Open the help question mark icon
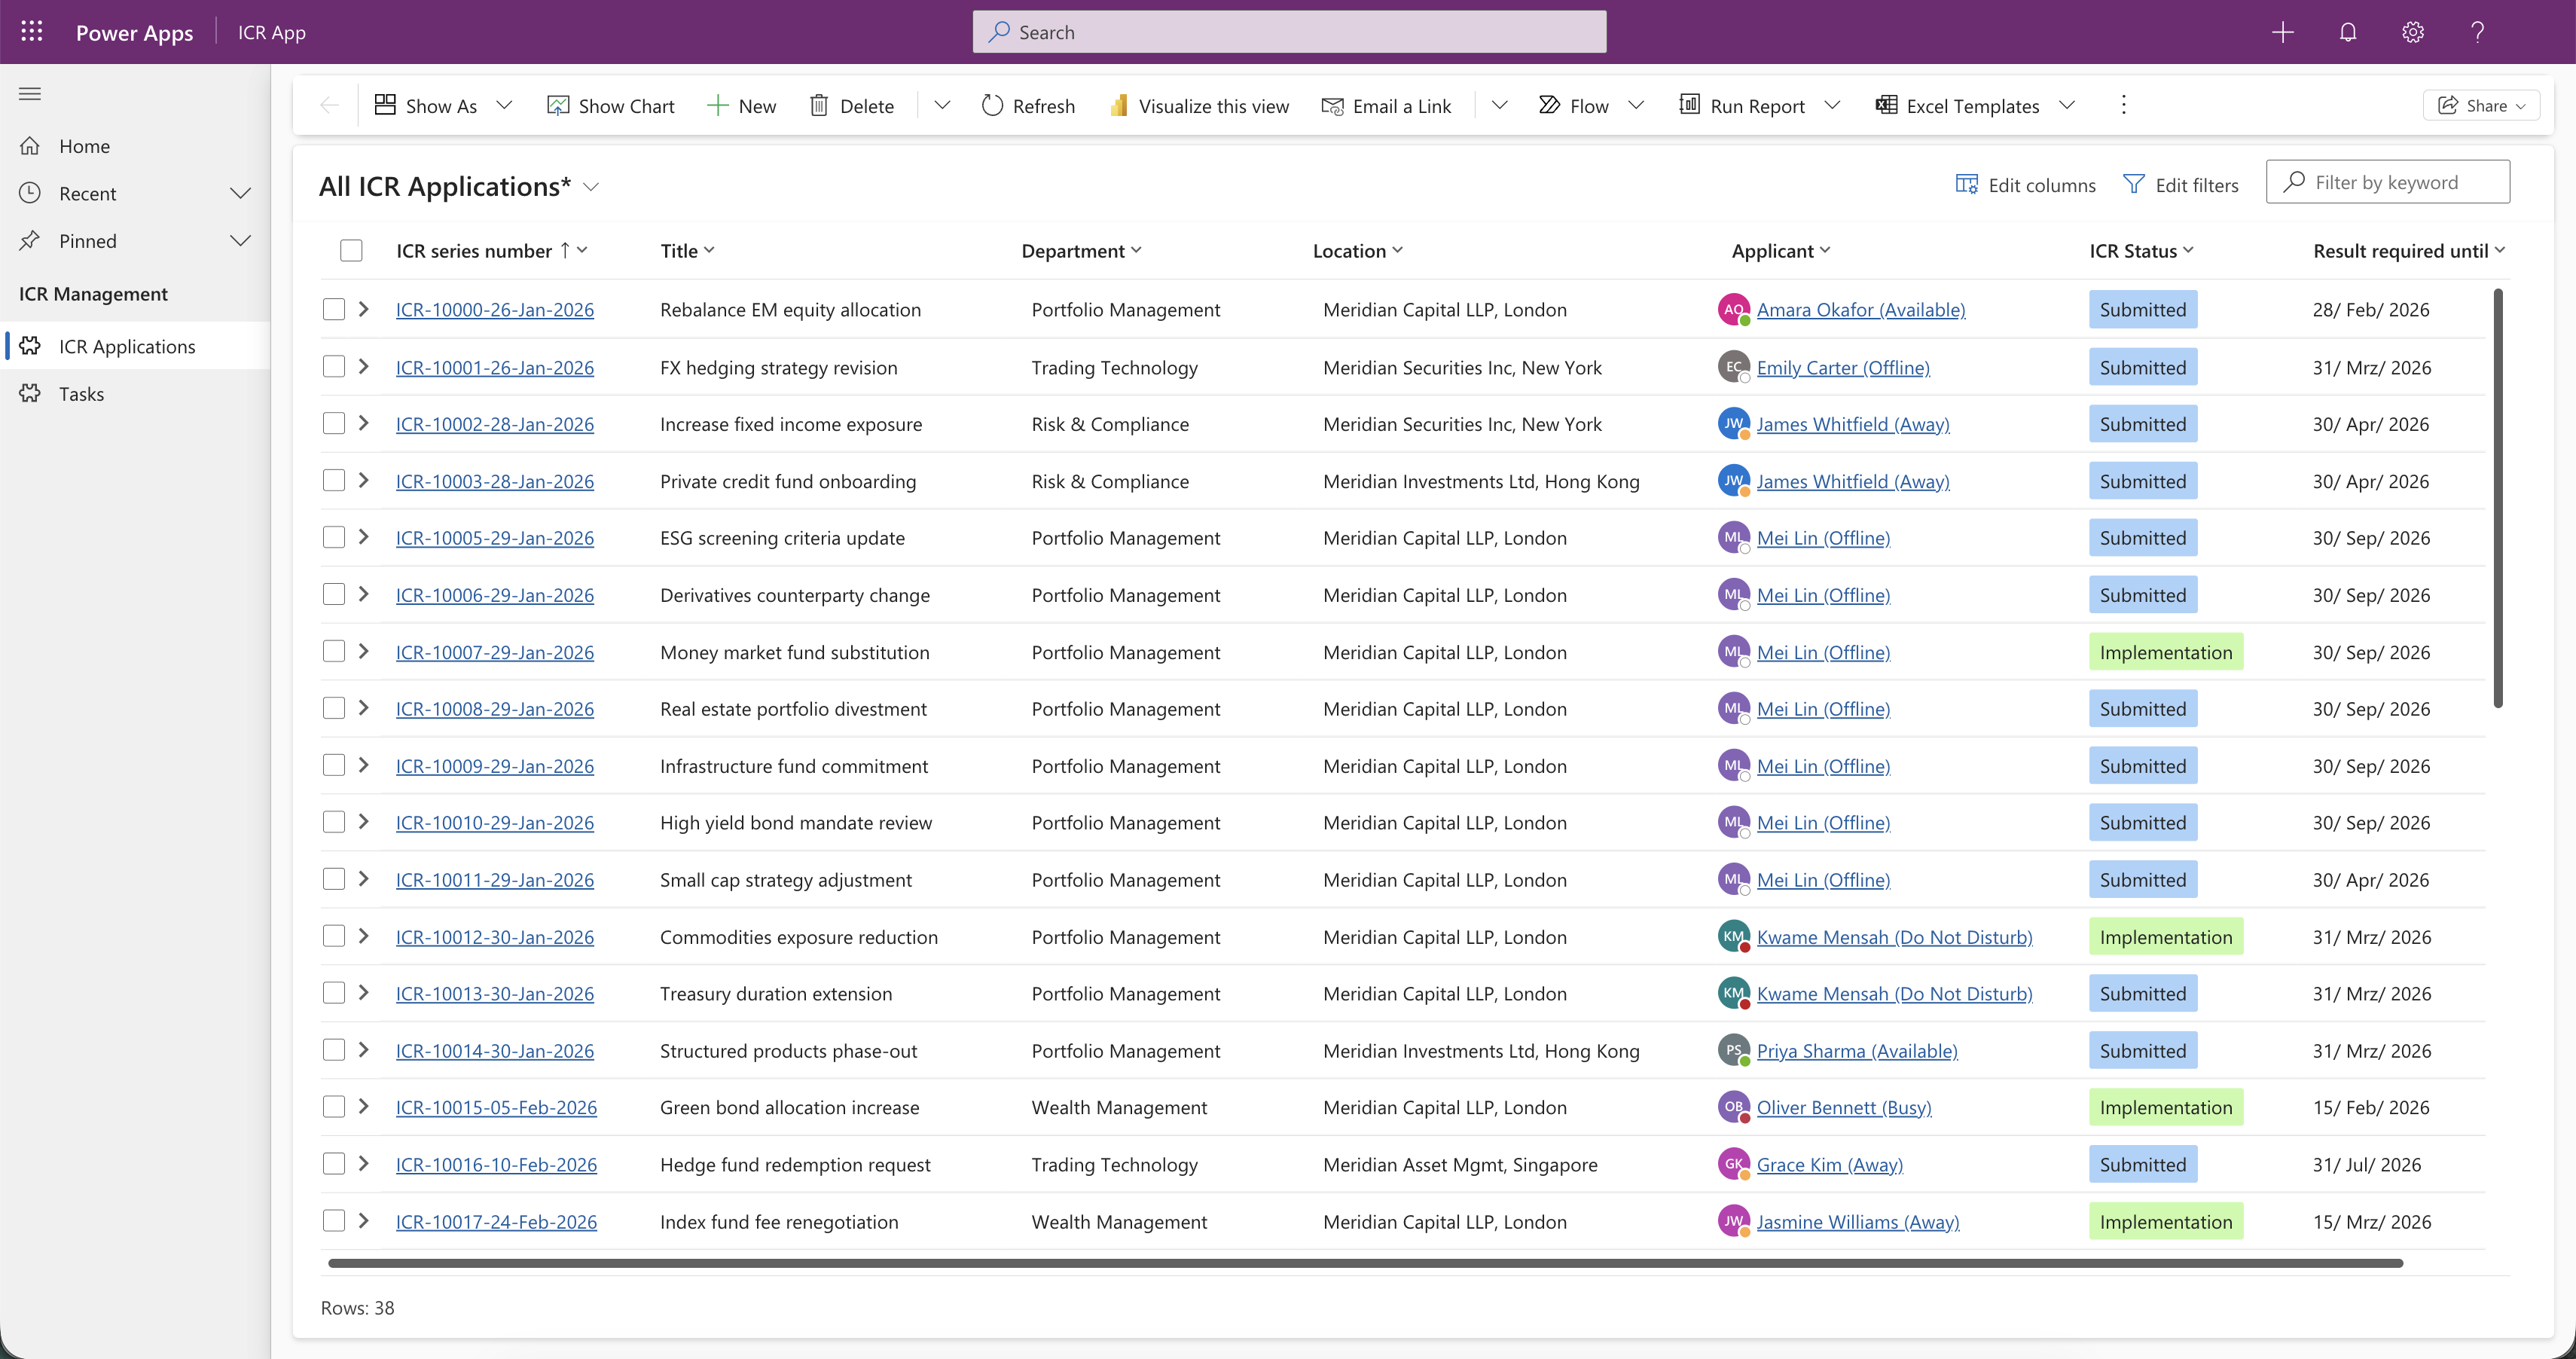 point(2478,32)
